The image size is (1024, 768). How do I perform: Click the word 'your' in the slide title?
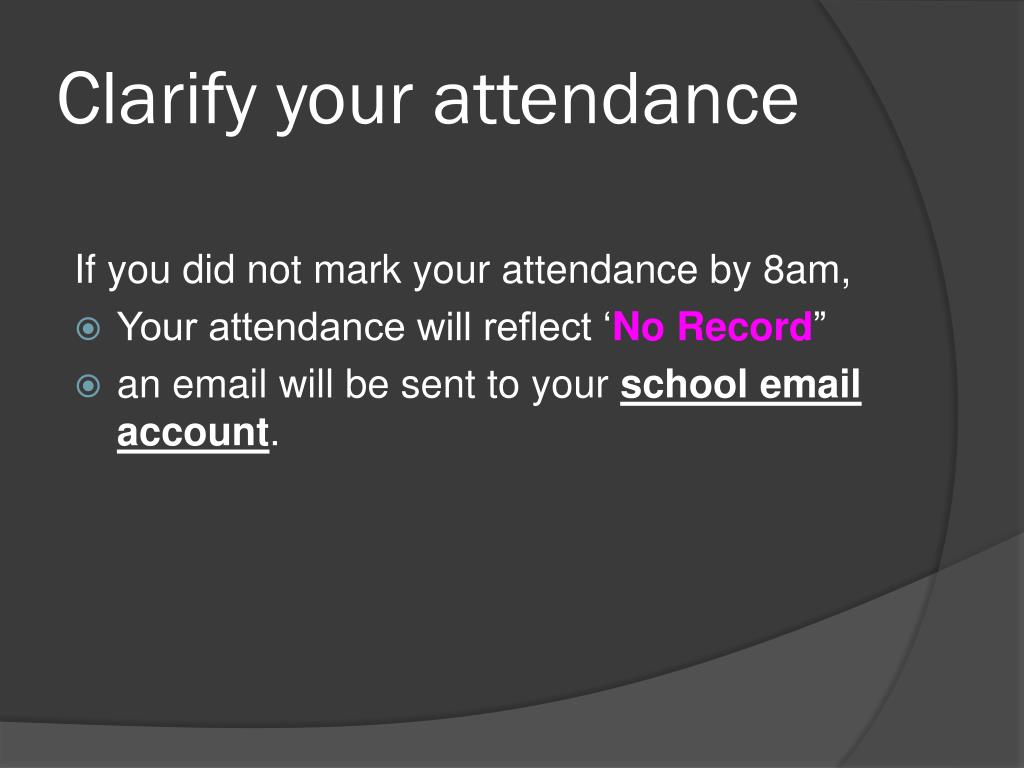click(x=345, y=106)
